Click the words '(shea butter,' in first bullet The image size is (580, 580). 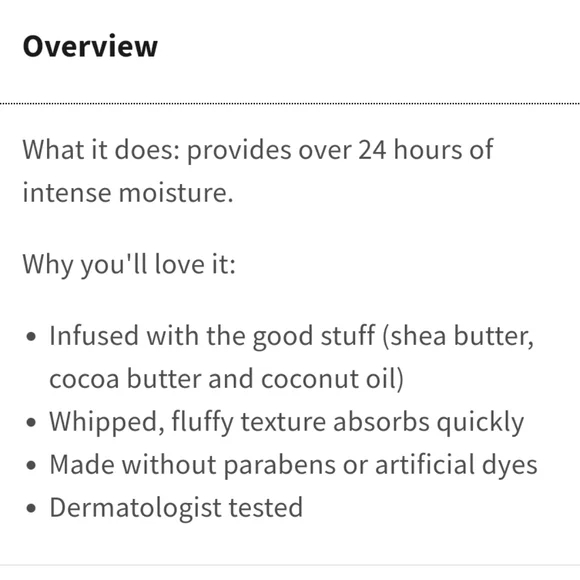coord(458,337)
